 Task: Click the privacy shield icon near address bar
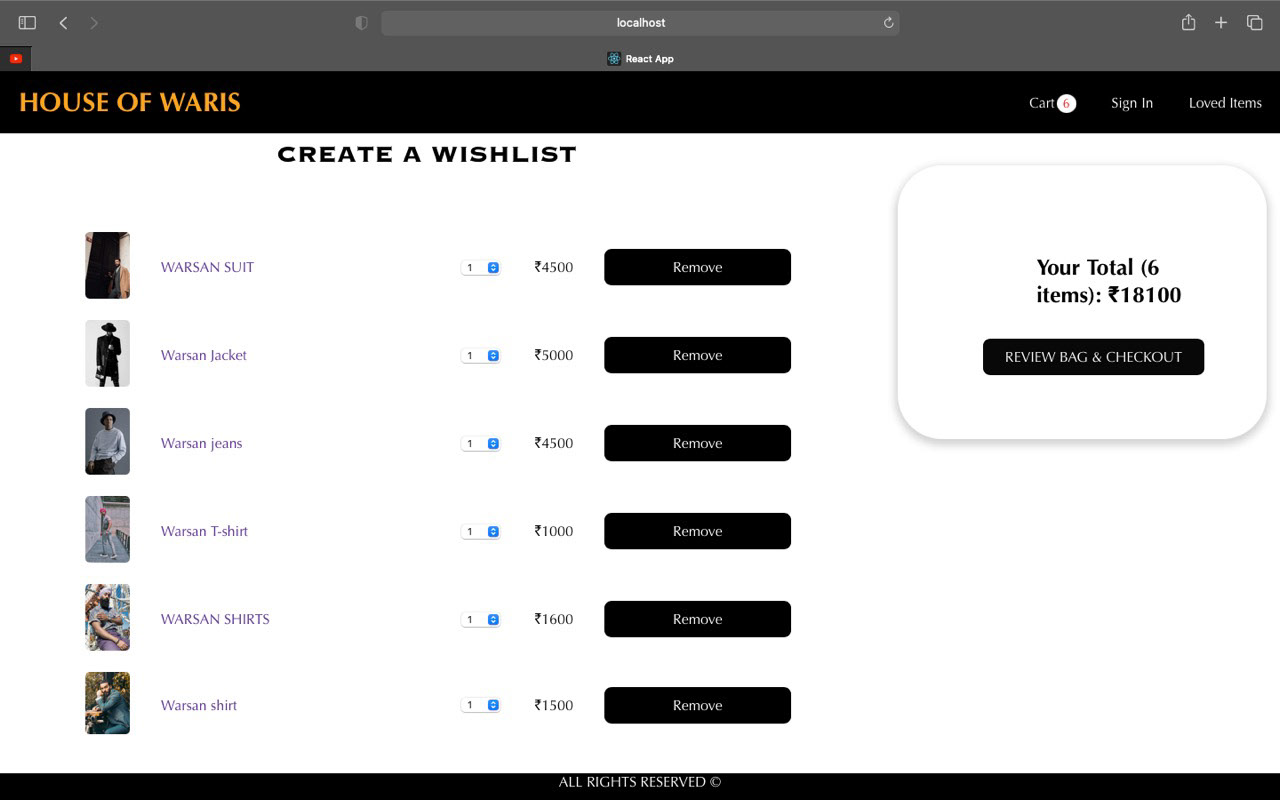click(x=360, y=22)
